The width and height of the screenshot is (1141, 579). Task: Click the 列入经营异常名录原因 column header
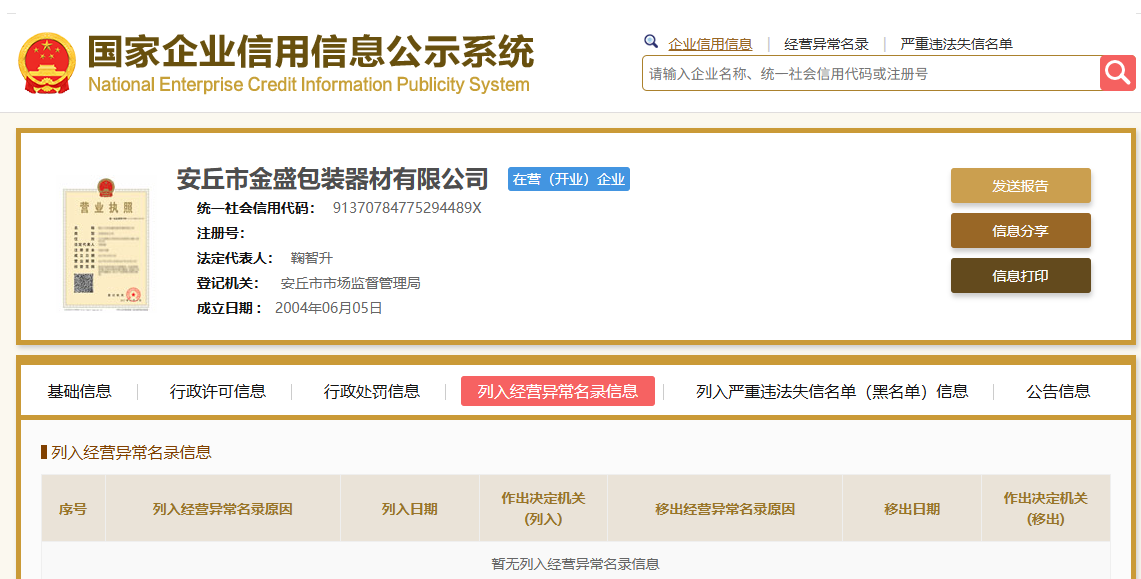pyautogui.click(x=223, y=508)
